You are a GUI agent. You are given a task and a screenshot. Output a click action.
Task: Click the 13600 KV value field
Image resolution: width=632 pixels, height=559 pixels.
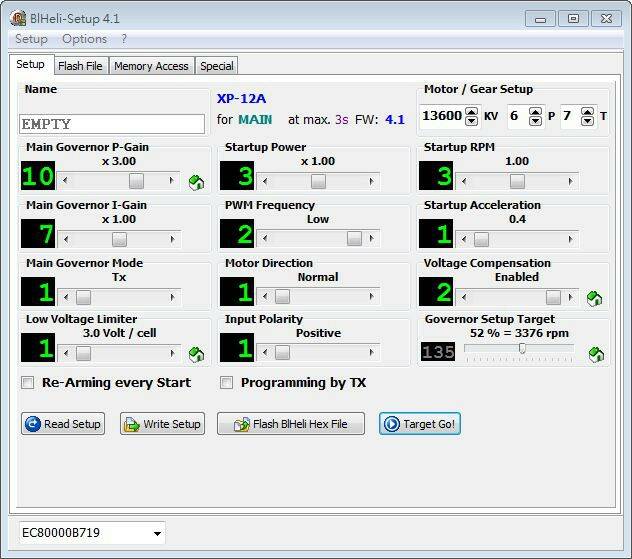pyautogui.click(x=442, y=116)
